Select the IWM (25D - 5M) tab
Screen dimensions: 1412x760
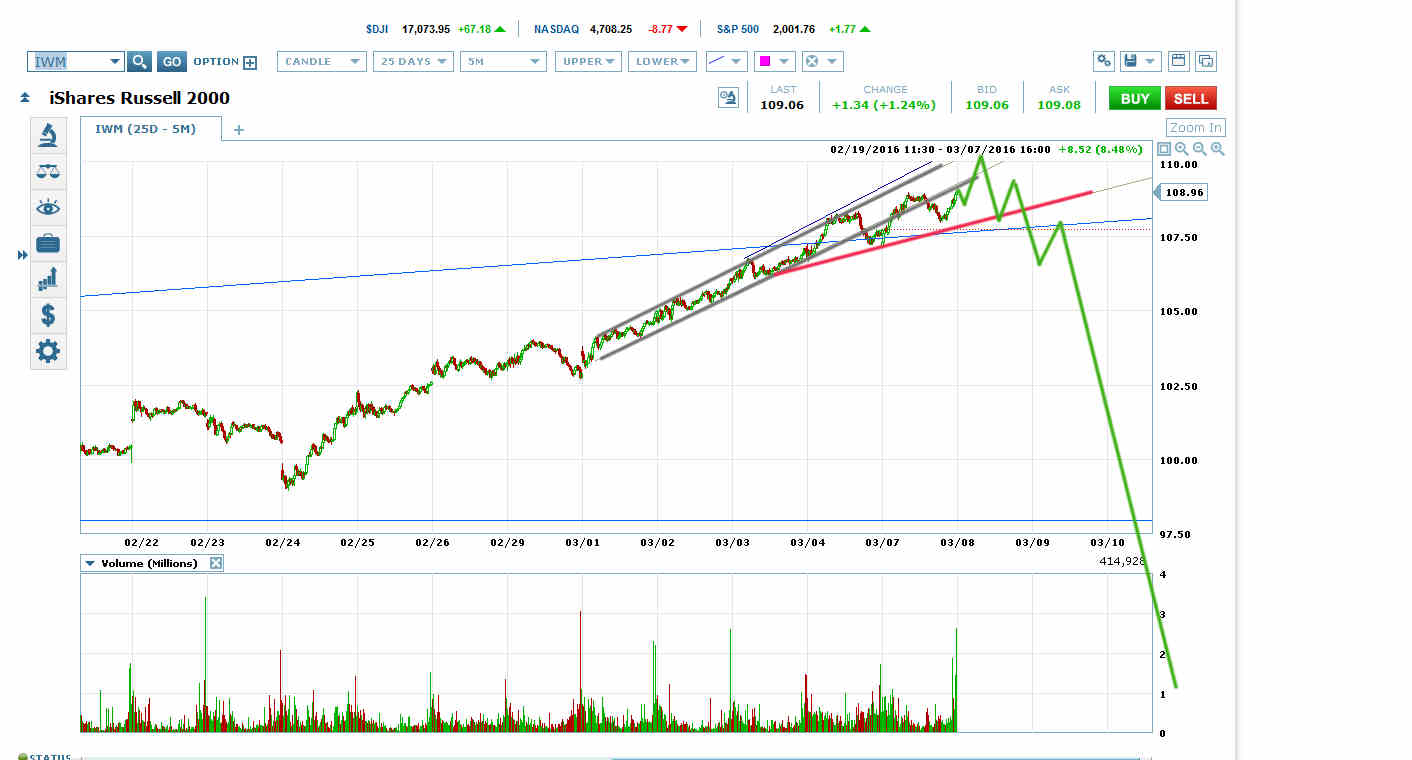[x=145, y=129]
